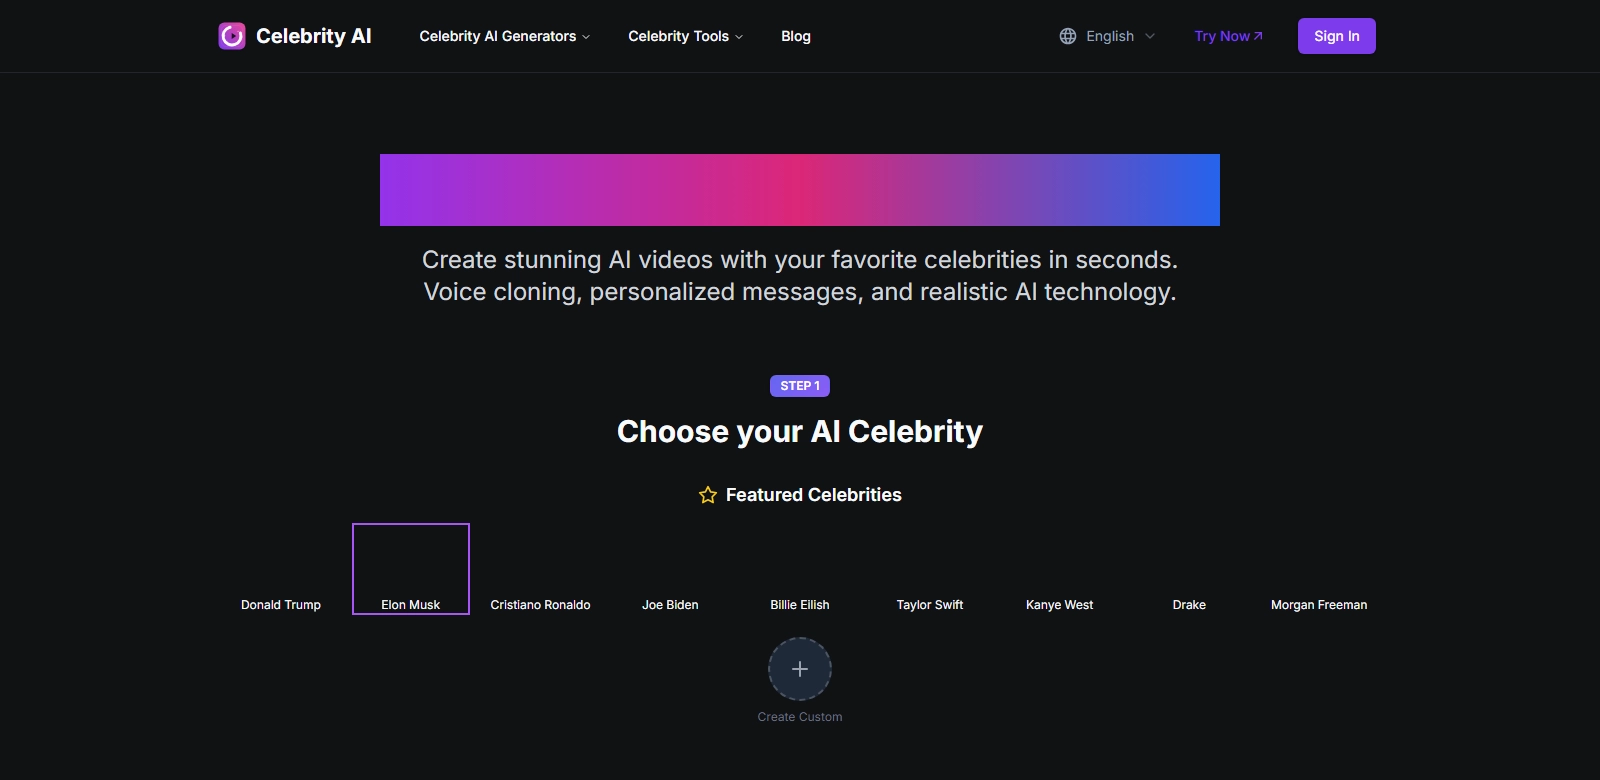Open the English language selector
This screenshot has height=780, width=1600.
[x=1108, y=36]
